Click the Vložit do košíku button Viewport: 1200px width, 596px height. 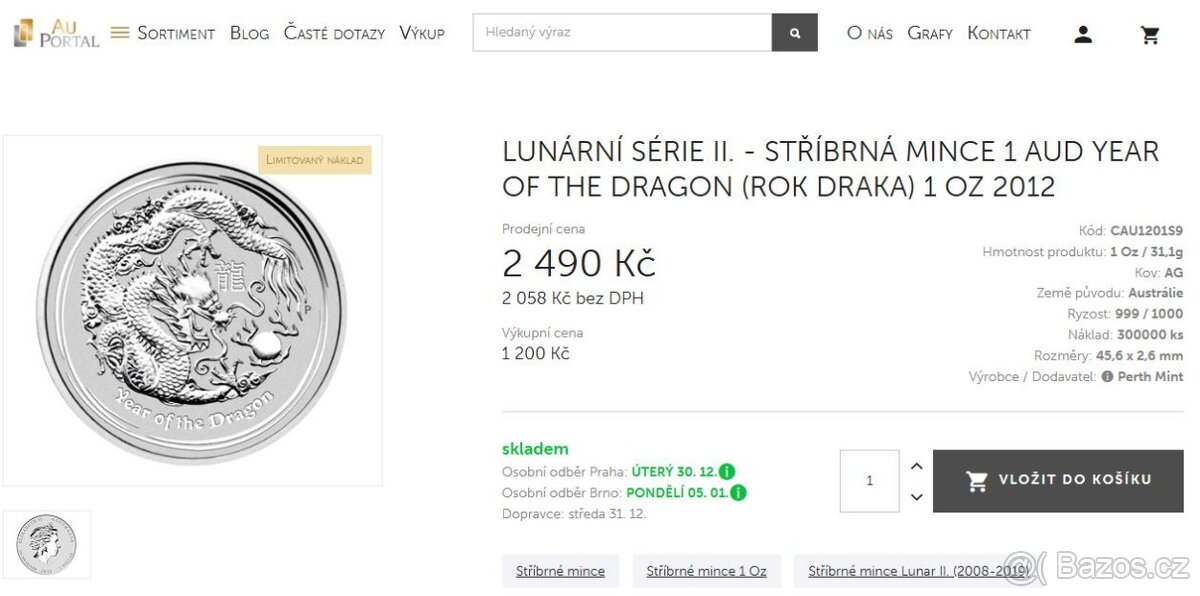tap(1057, 480)
